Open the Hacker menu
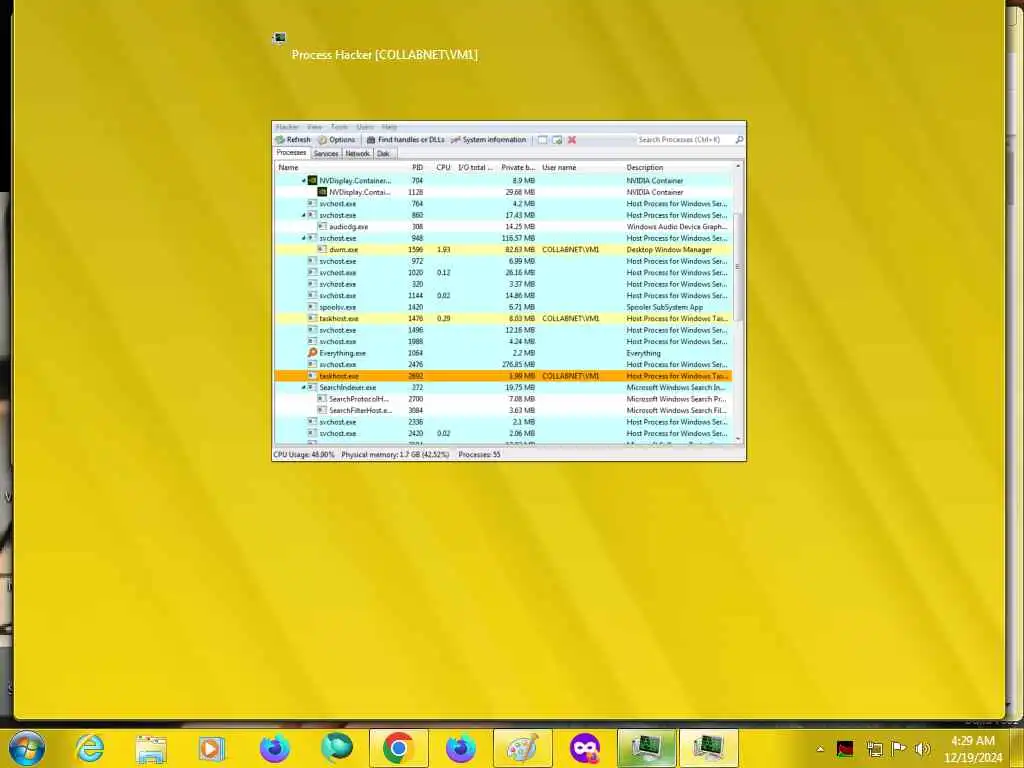The width and height of the screenshot is (1024, 768). coord(287,127)
